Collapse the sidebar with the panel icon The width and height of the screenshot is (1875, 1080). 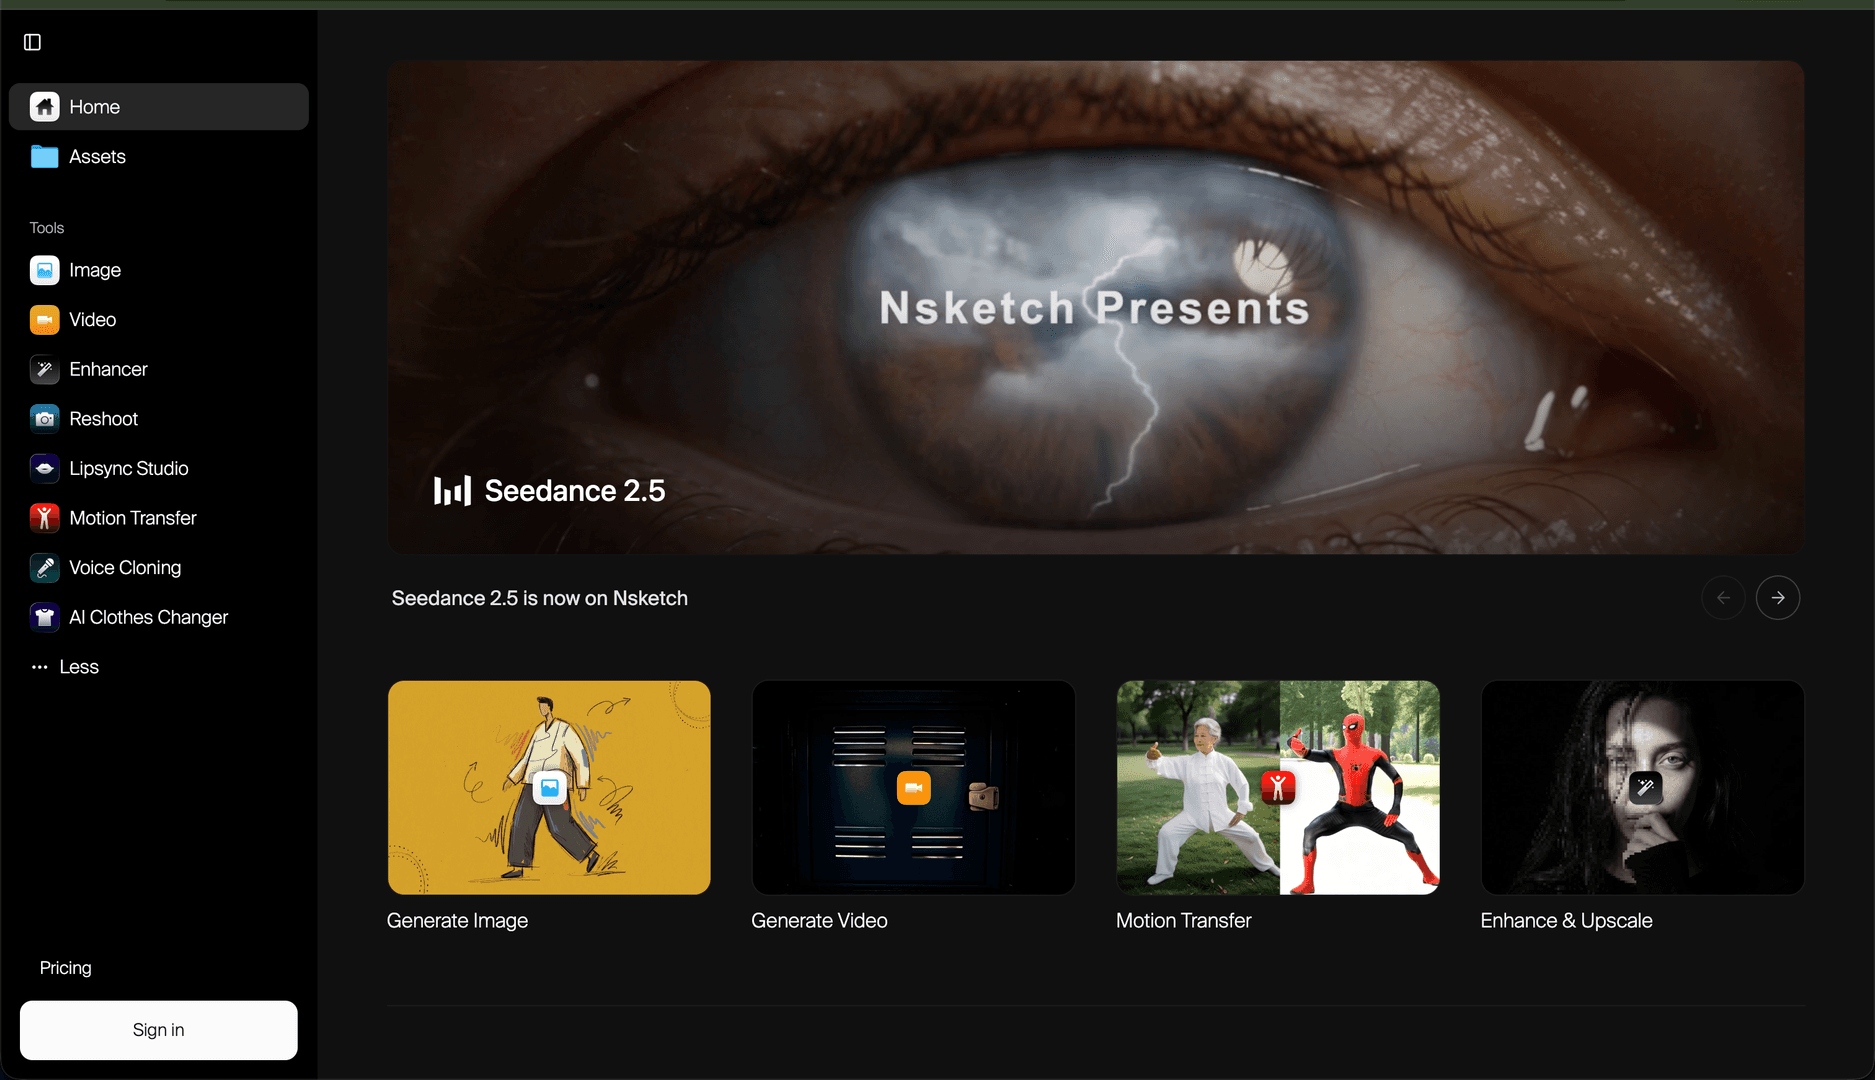(33, 42)
